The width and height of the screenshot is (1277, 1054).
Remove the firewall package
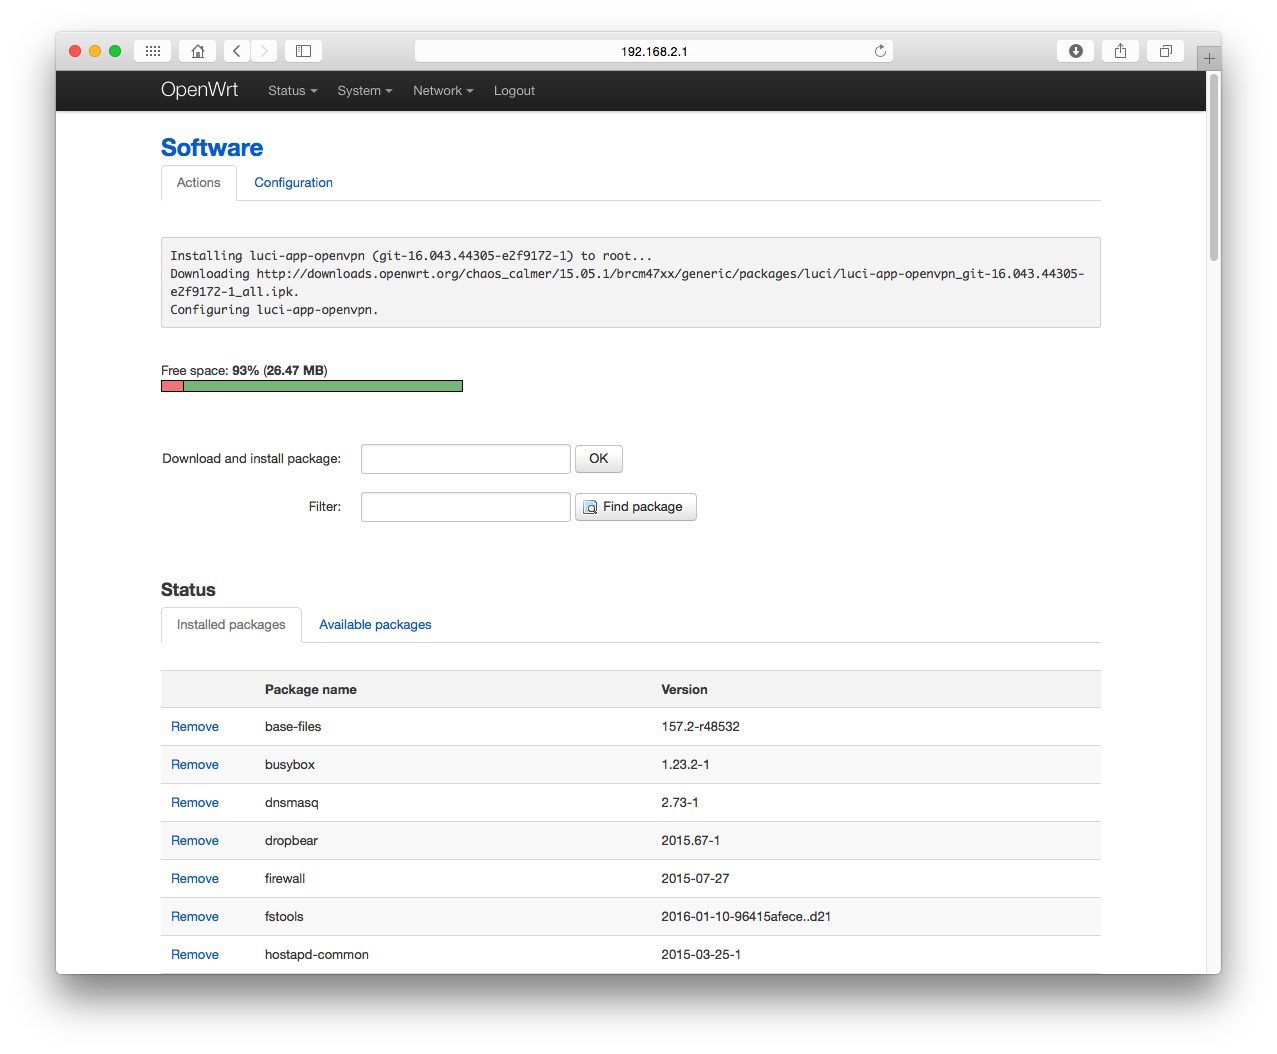(x=195, y=879)
